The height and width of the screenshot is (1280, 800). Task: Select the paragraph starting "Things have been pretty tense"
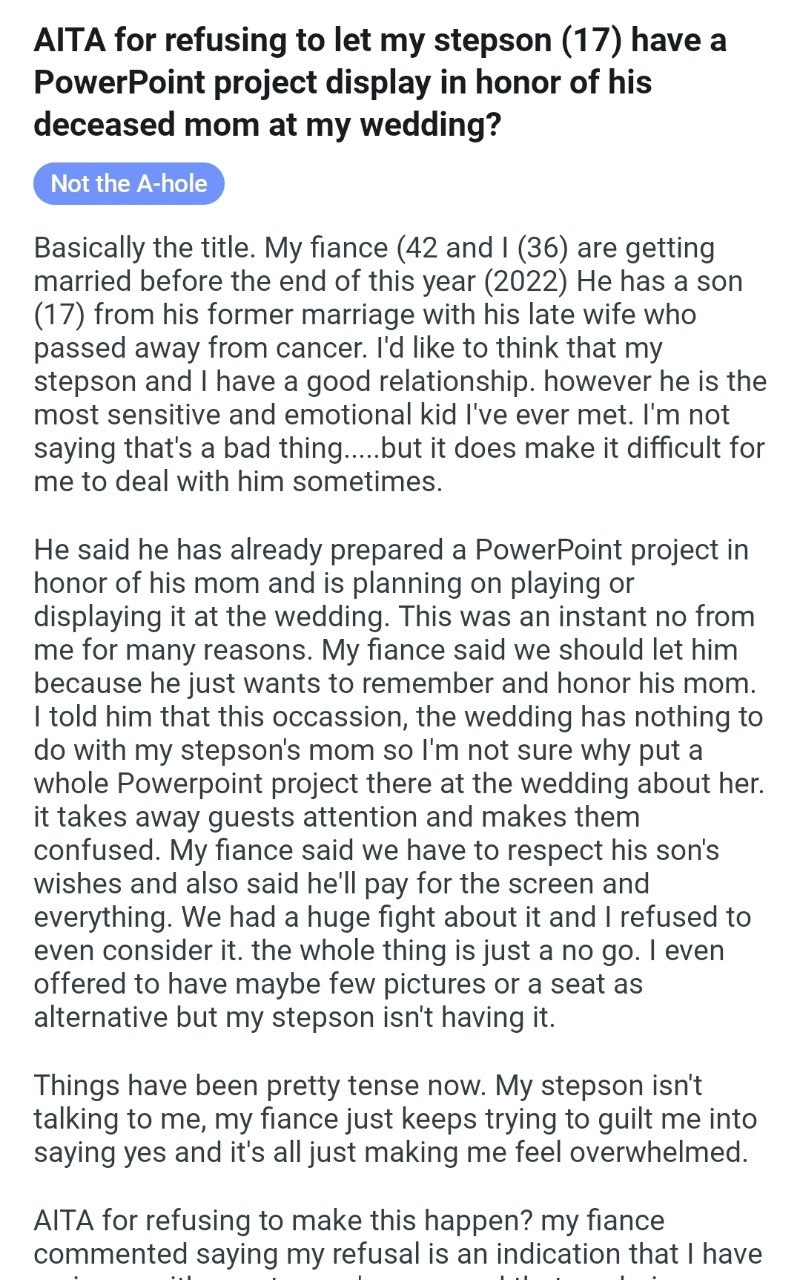pyautogui.click(x=395, y=1118)
